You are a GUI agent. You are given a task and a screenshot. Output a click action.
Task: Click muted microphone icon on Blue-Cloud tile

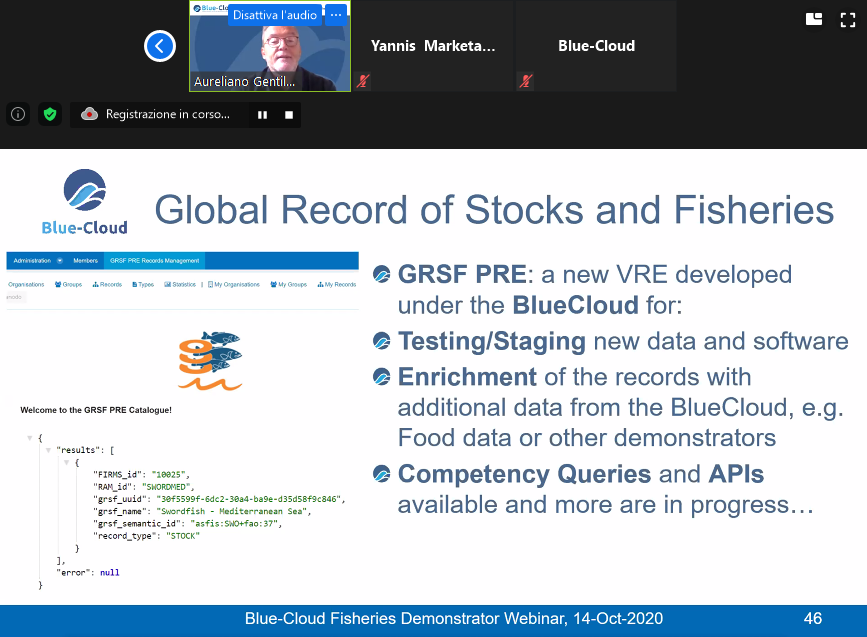click(526, 81)
